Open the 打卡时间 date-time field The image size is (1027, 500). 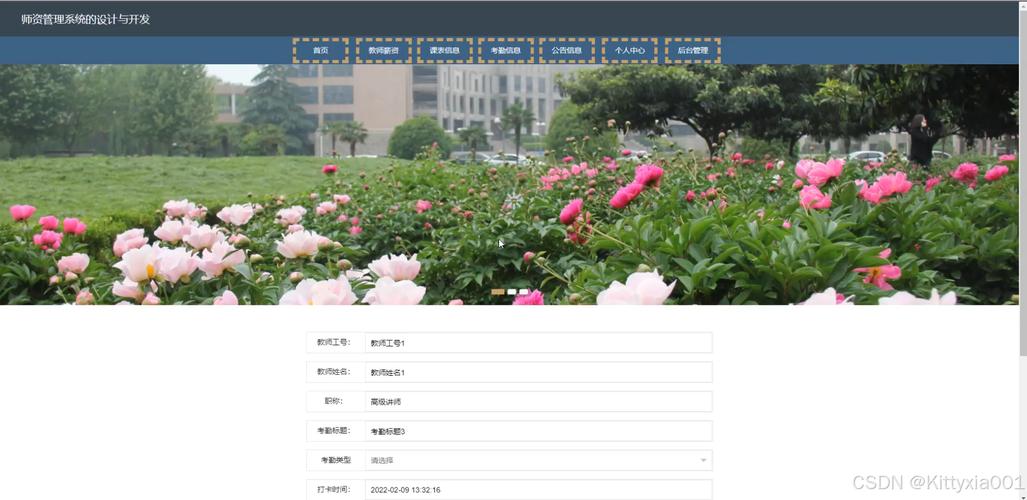pos(538,490)
